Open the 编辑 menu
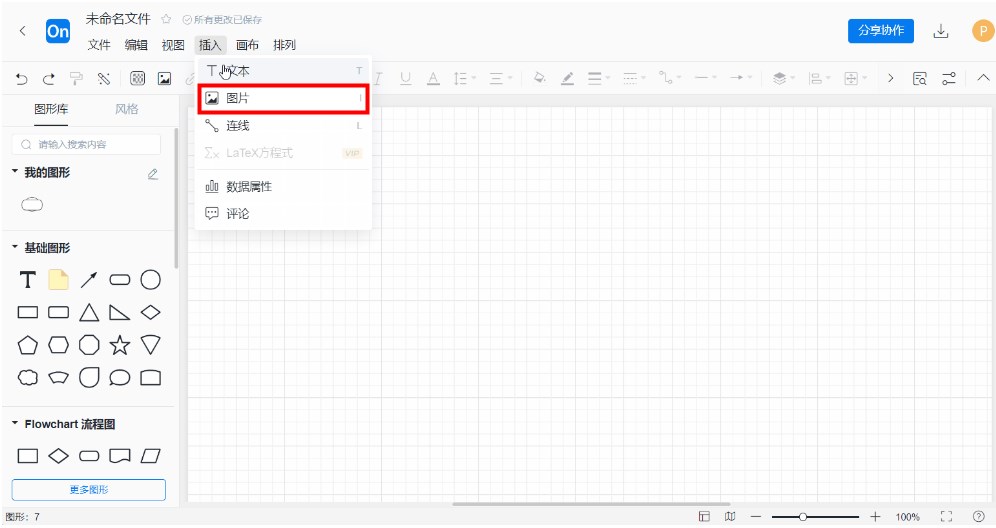Viewport: 996px width, 528px height. [x=136, y=45]
